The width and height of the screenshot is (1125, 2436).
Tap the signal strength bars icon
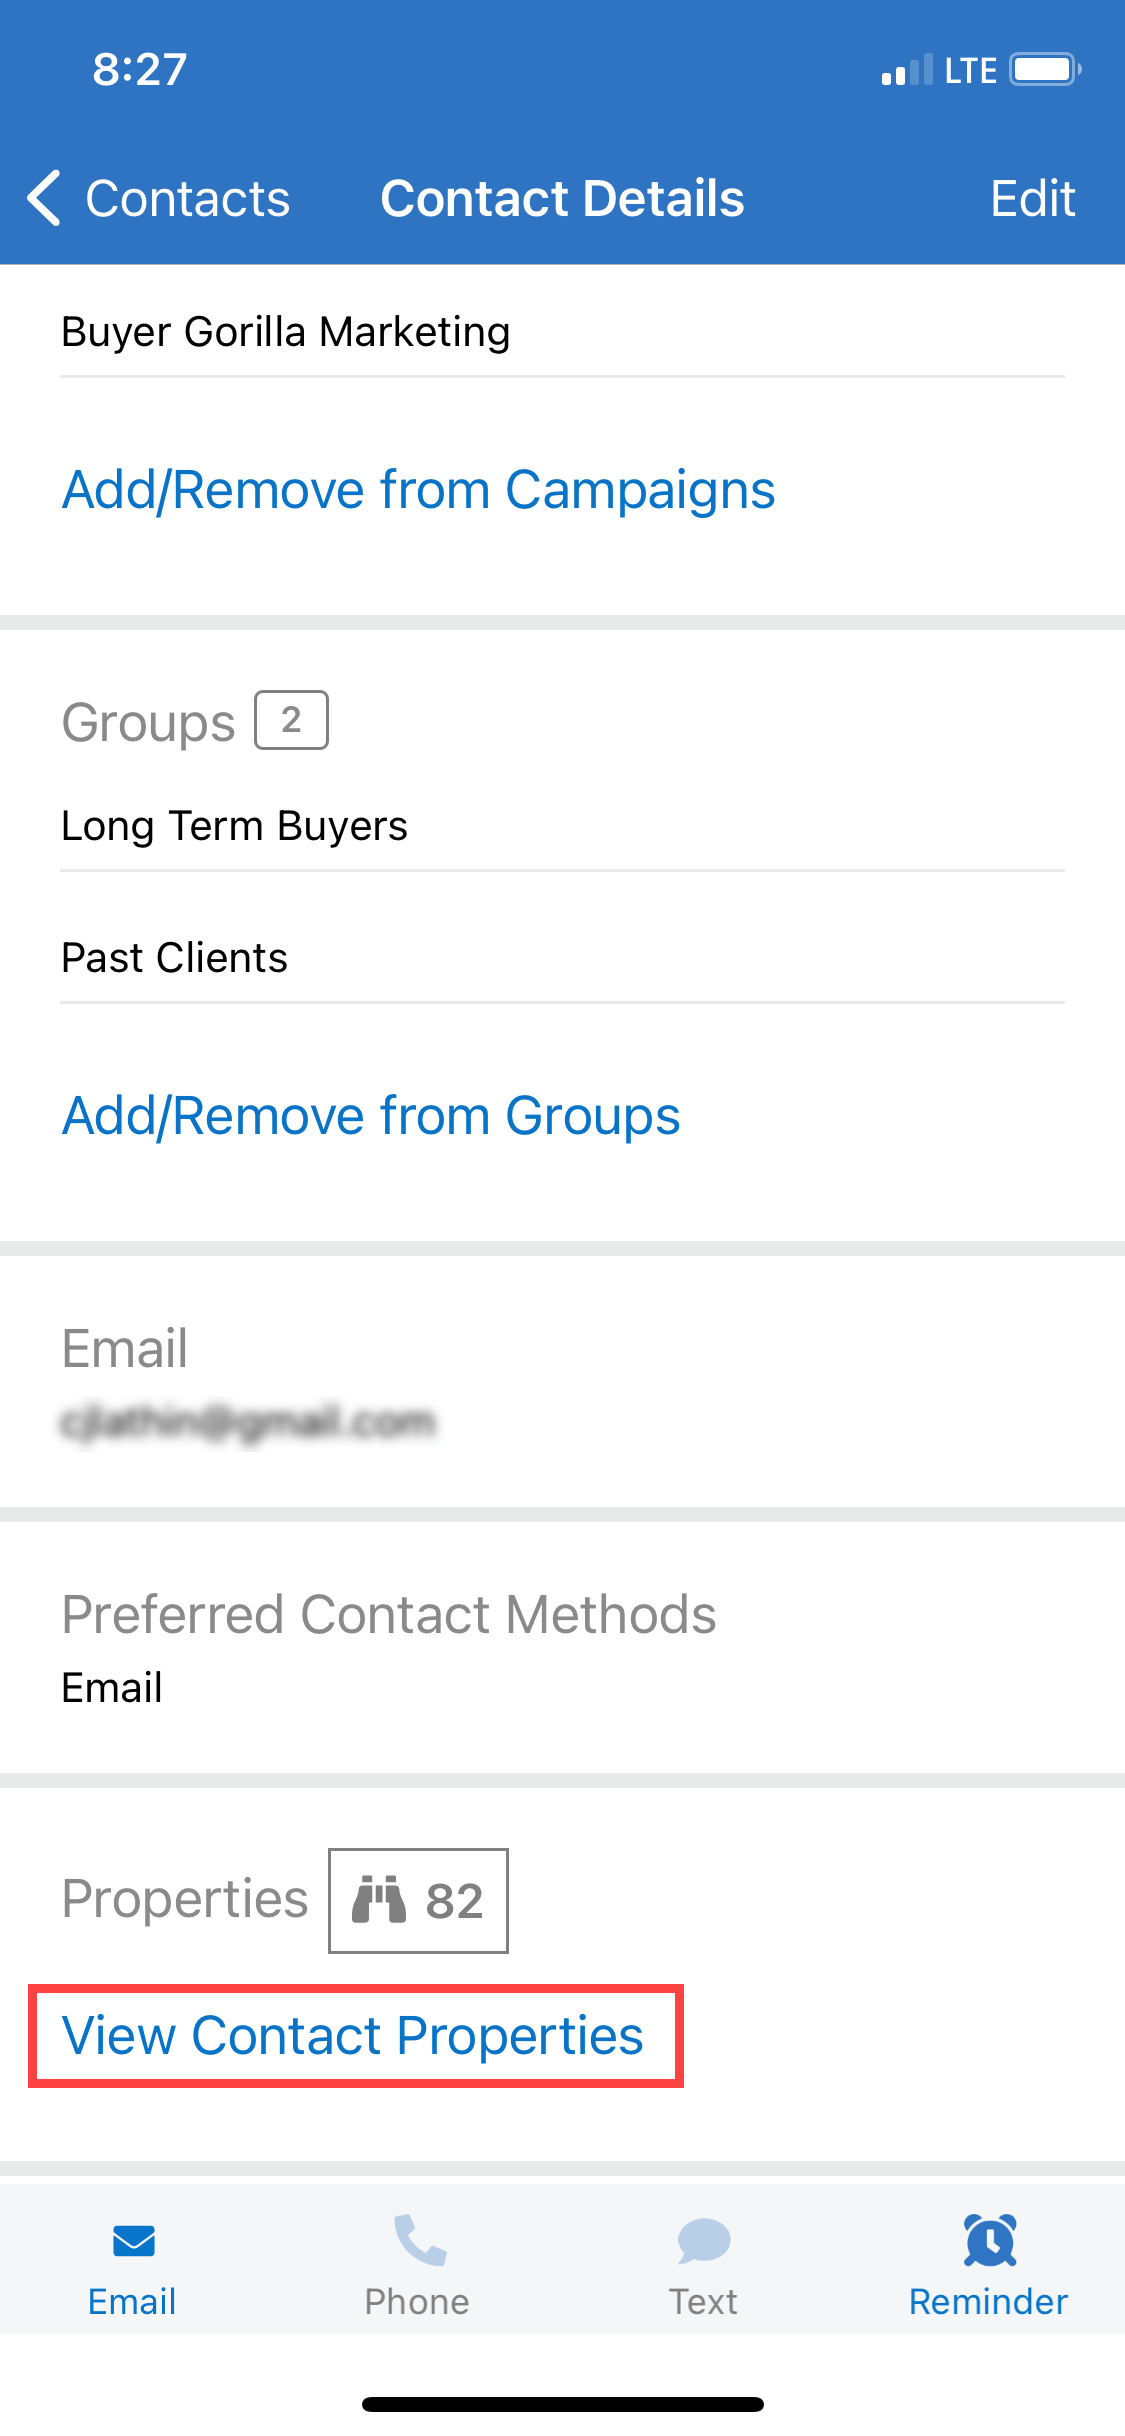[x=907, y=70]
